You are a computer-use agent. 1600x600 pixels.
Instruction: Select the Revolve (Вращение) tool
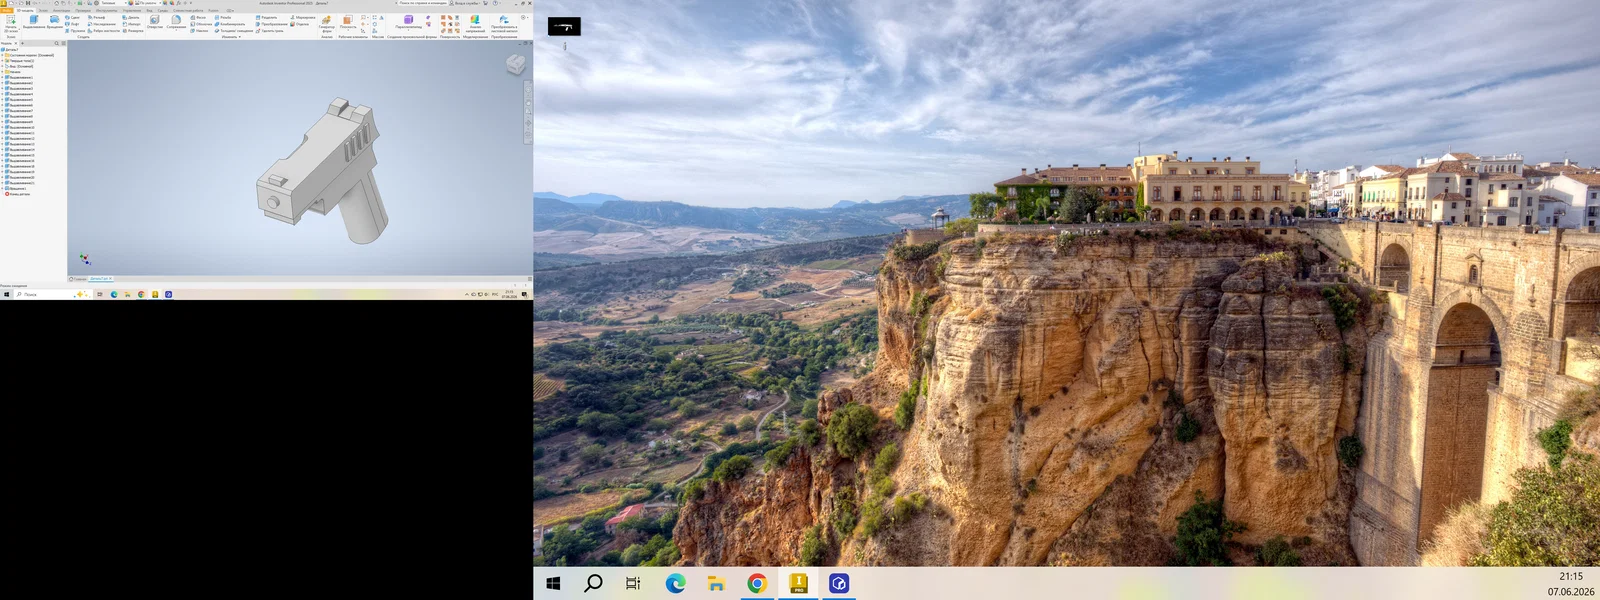54,22
